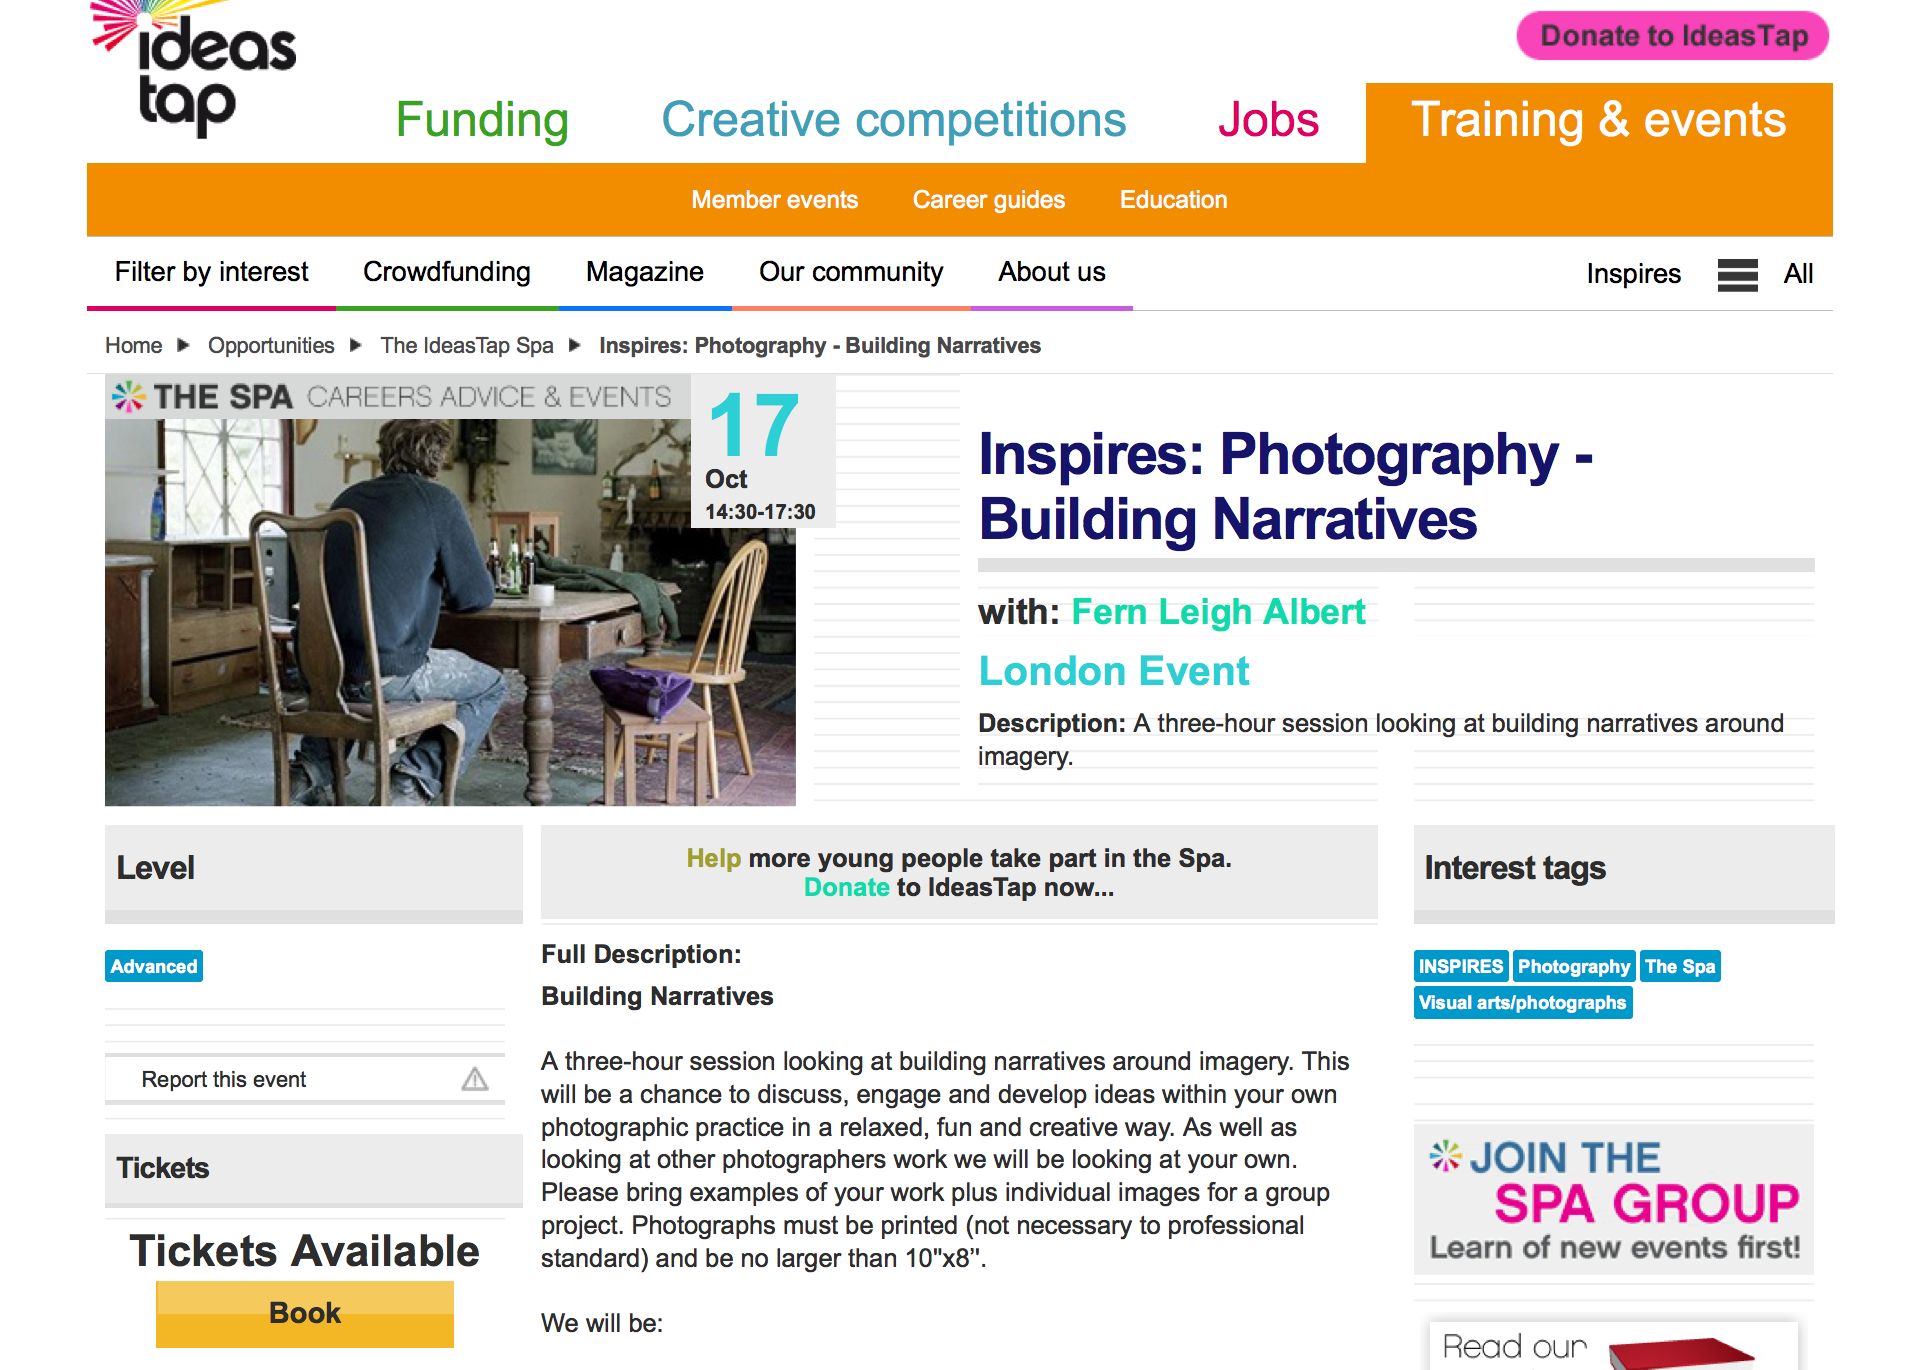Click the warning triangle icon on Report this event
Viewport: 1926px width, 1370px height.
coord(475,1079)
